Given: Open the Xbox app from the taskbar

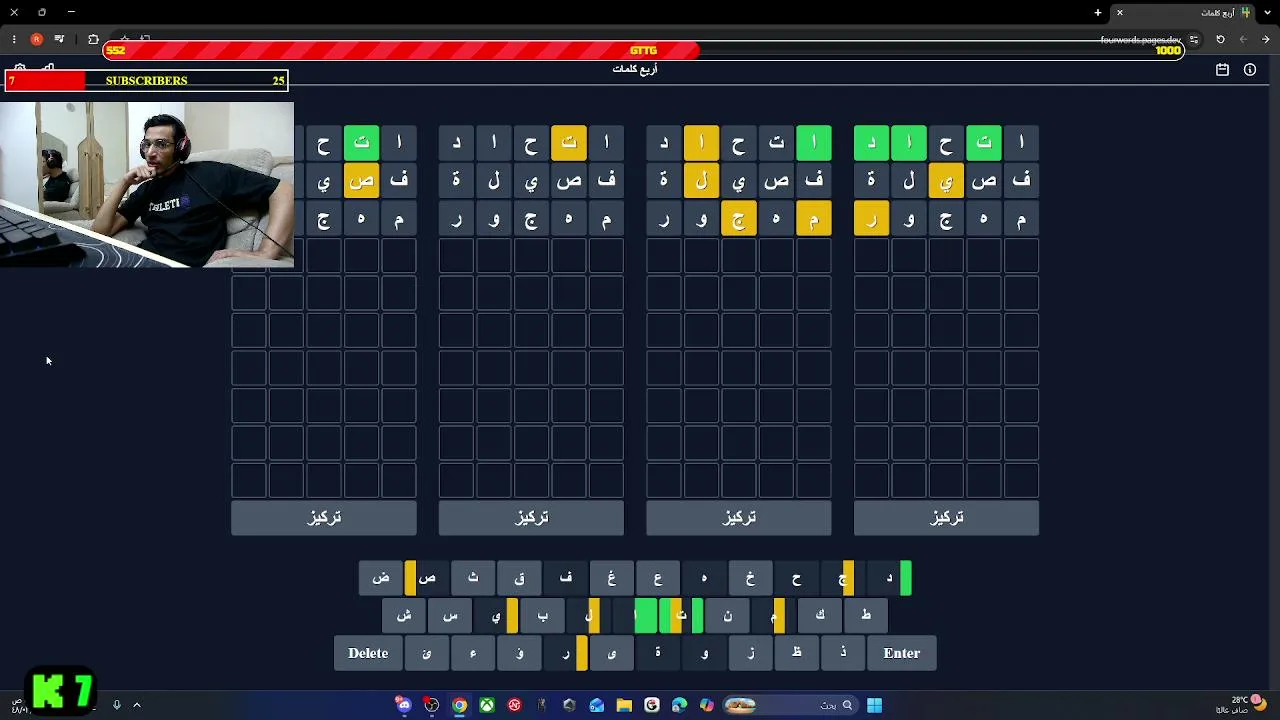Looking at the screenshot, I should coord(487,705).
